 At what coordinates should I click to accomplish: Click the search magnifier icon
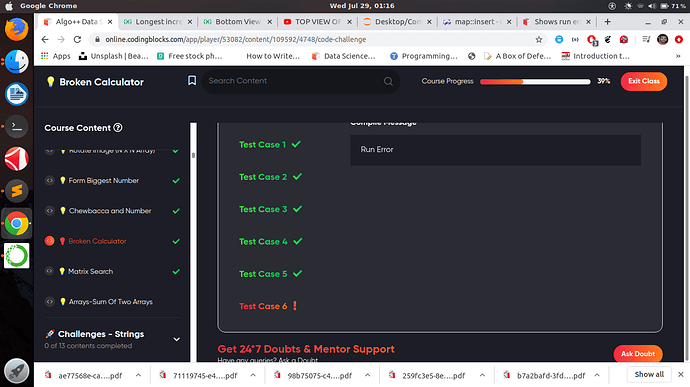(388, 81)
